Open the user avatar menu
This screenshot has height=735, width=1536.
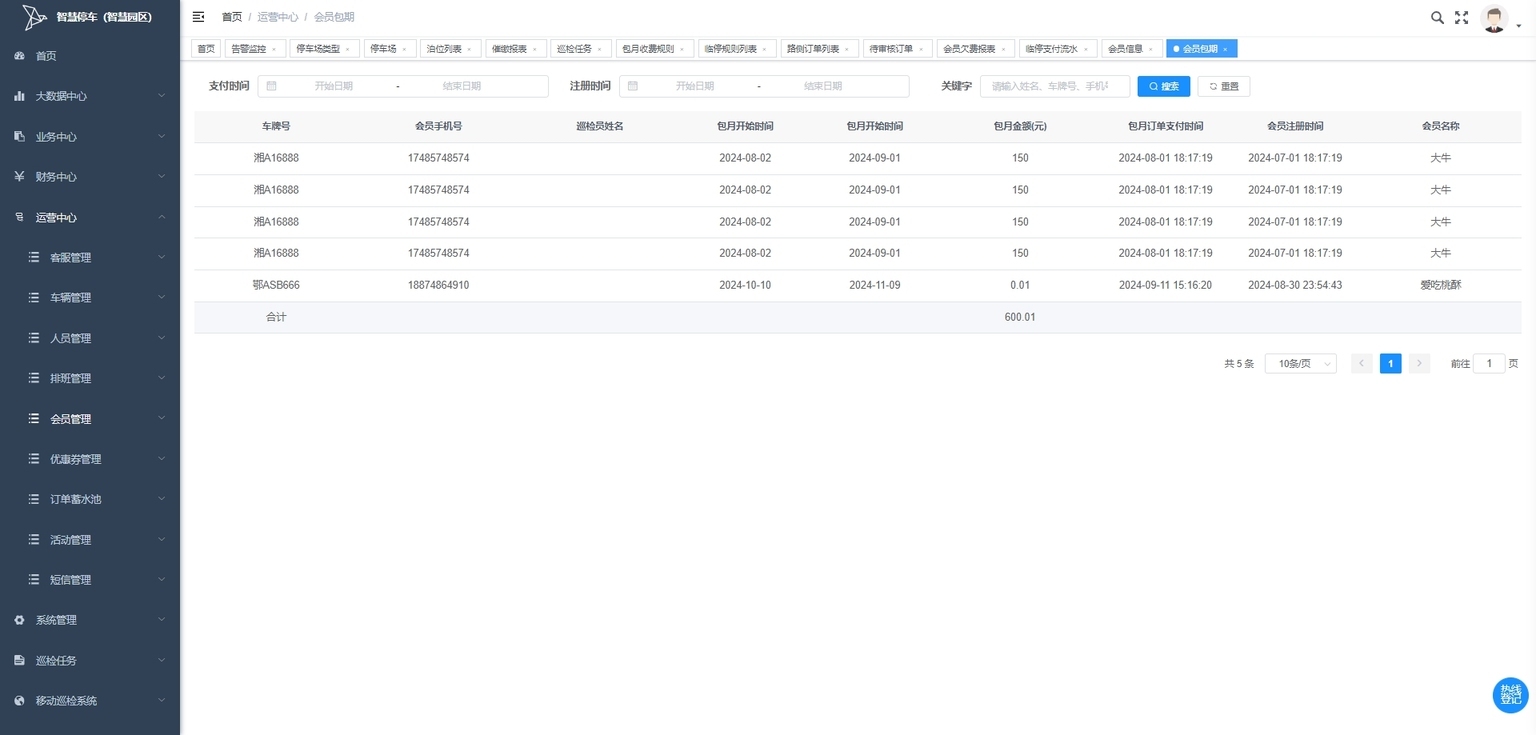(1495, 19)
